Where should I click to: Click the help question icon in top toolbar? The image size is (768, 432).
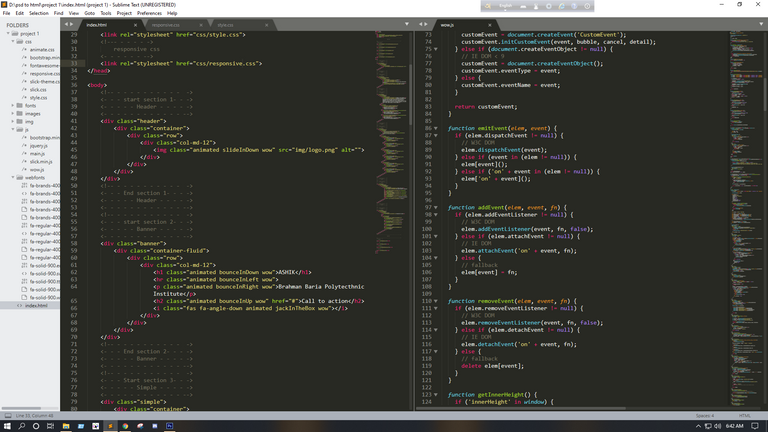point(574,6)
